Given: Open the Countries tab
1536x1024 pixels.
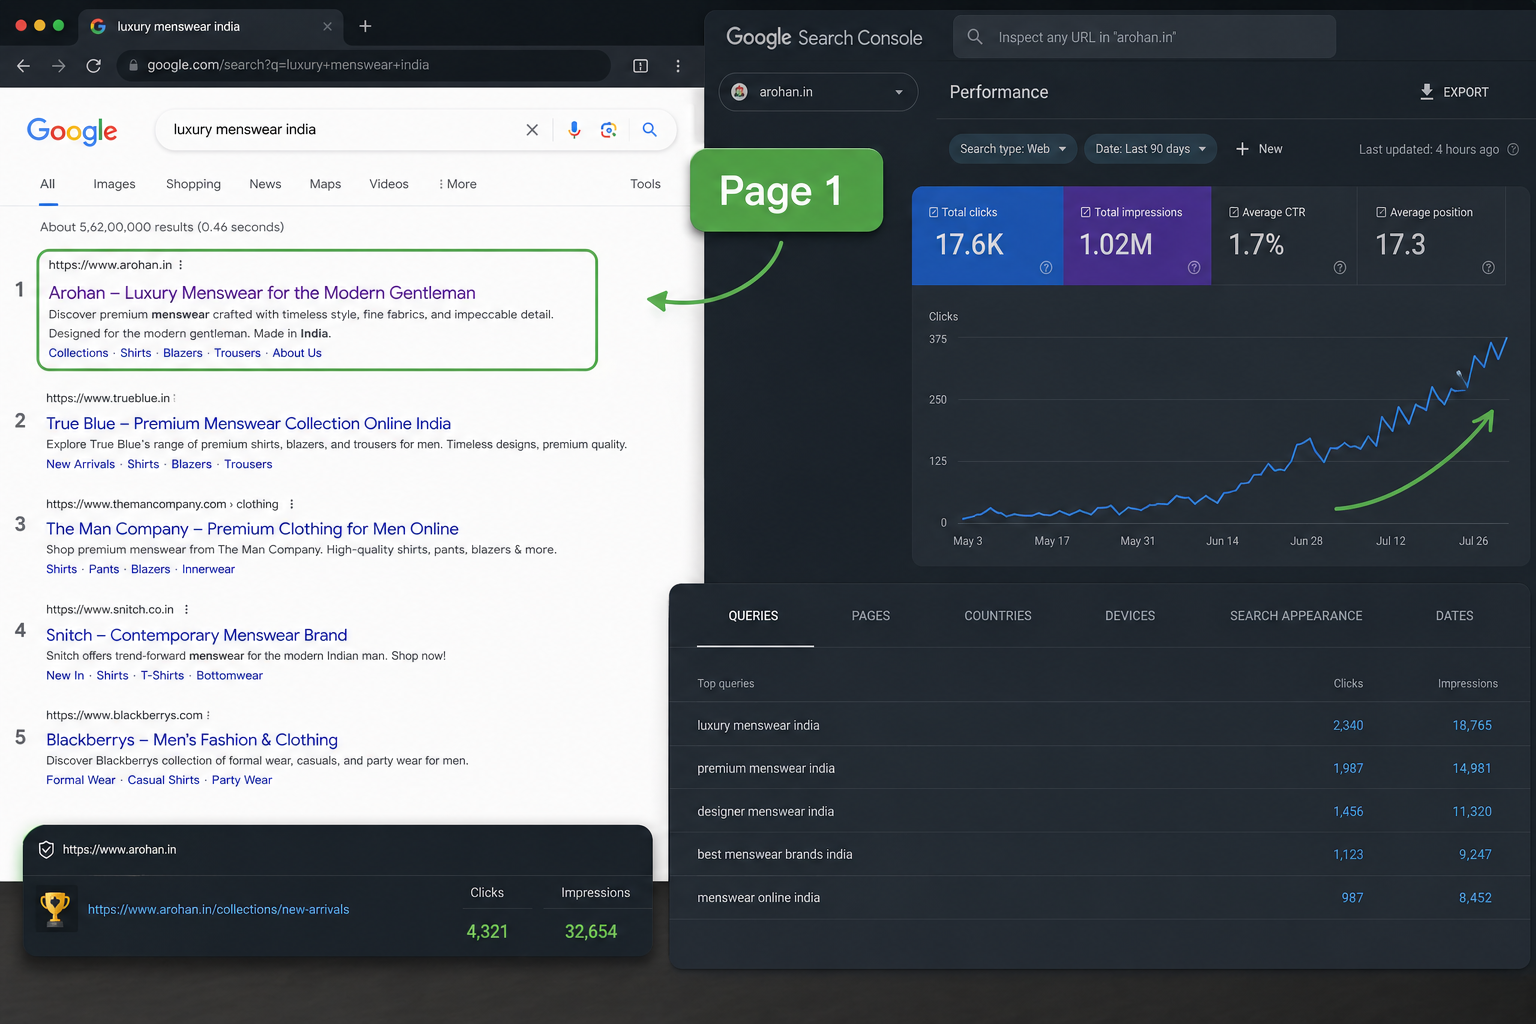Looking at the screenshot, I should click(998, 616).
